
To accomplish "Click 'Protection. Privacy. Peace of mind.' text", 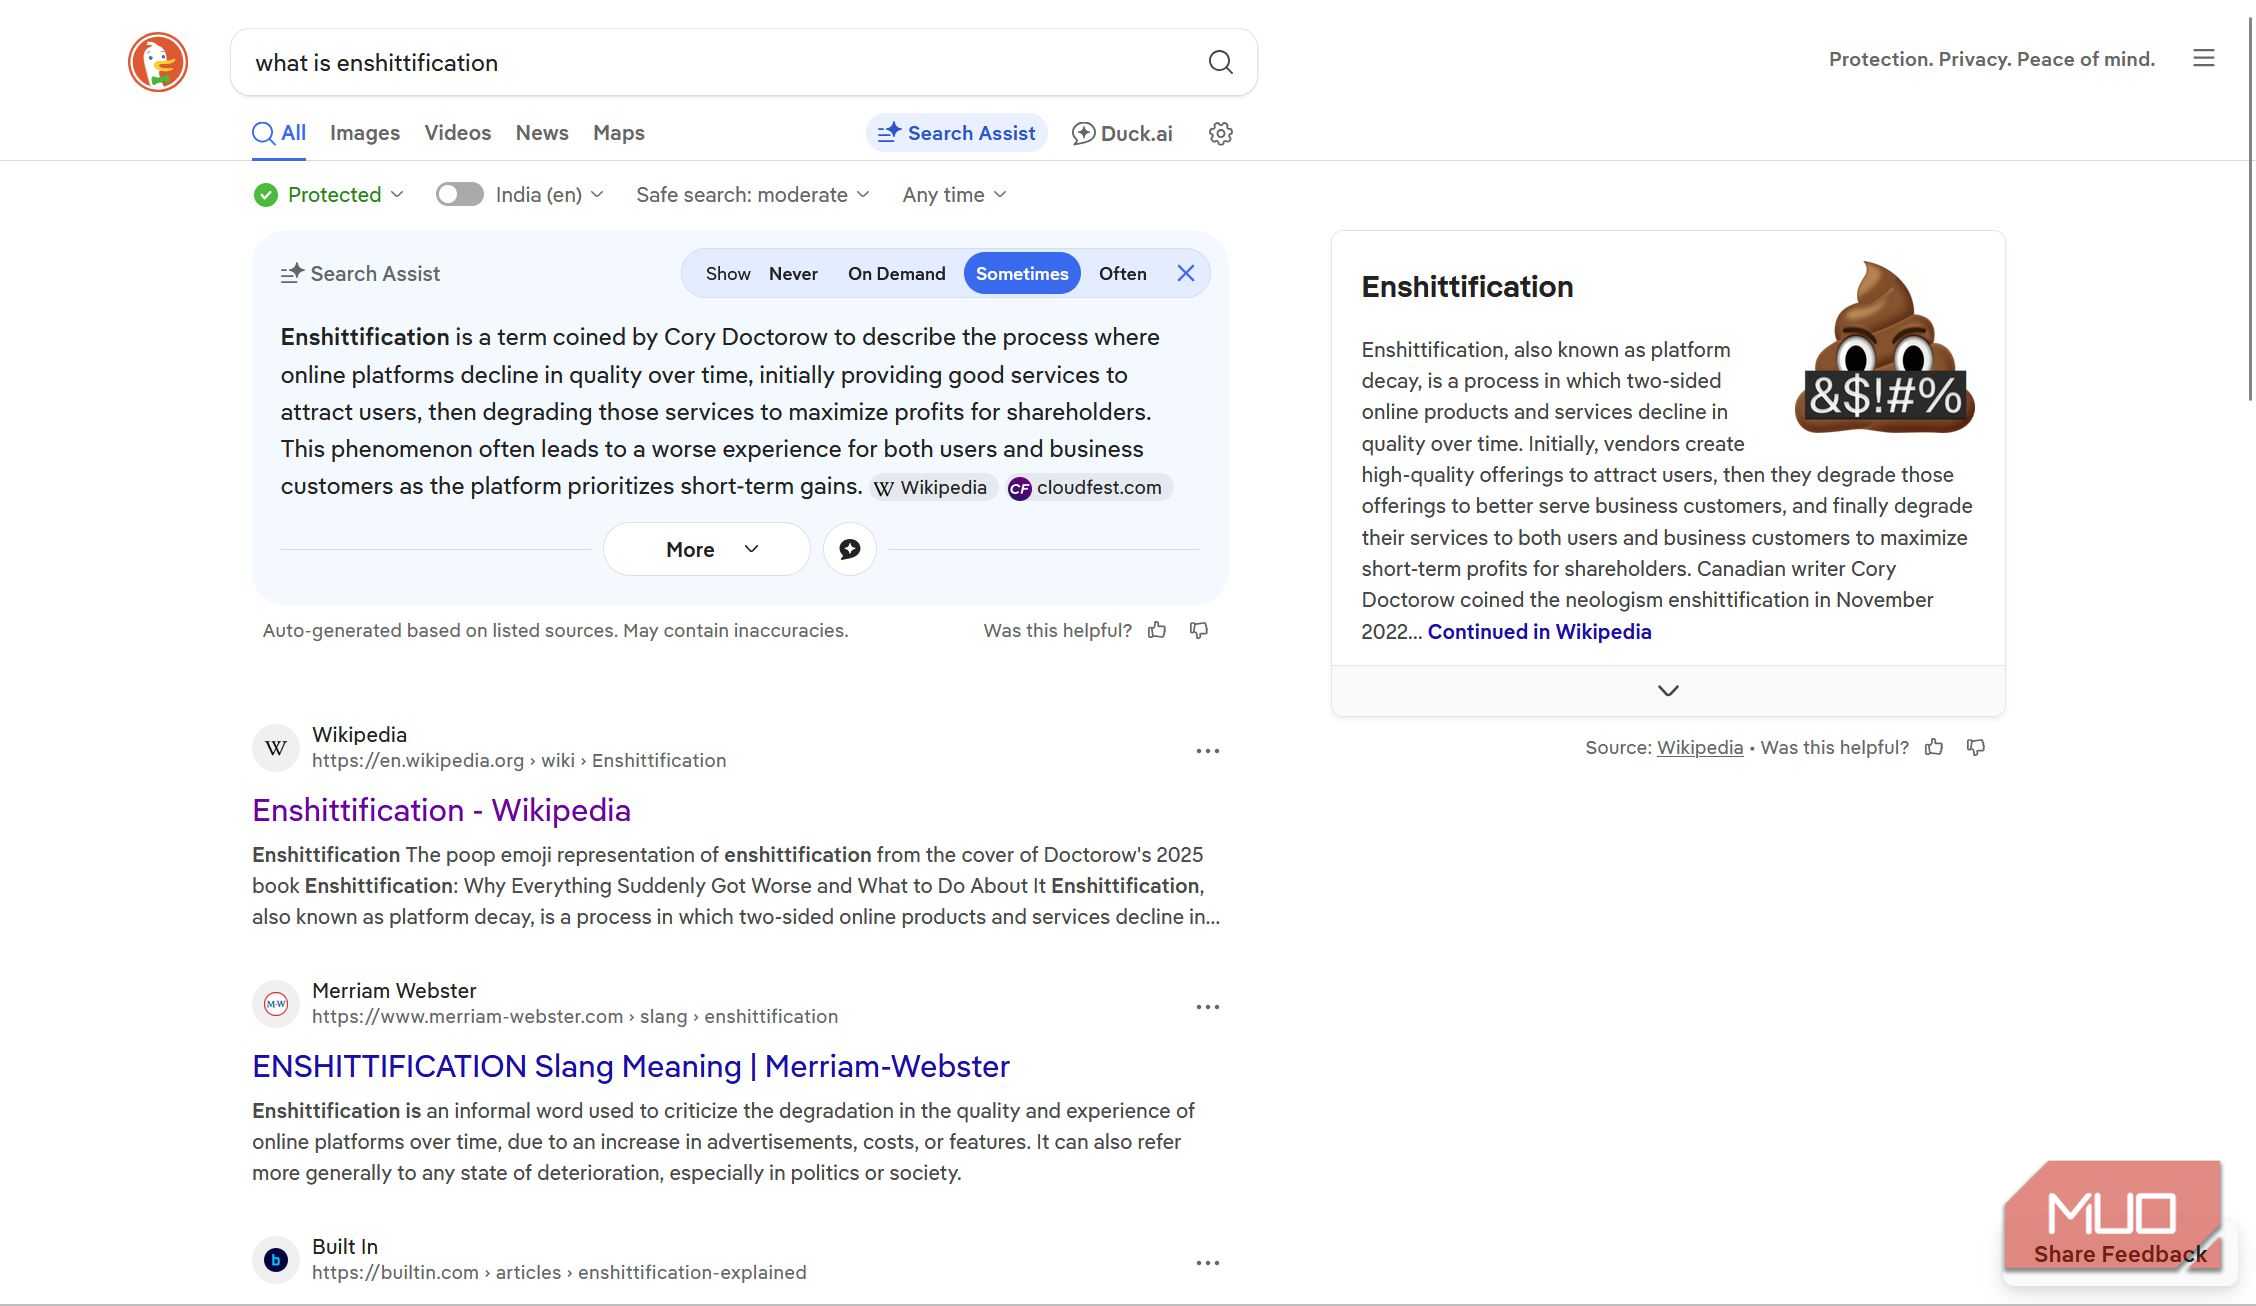I will point(1991,59).
